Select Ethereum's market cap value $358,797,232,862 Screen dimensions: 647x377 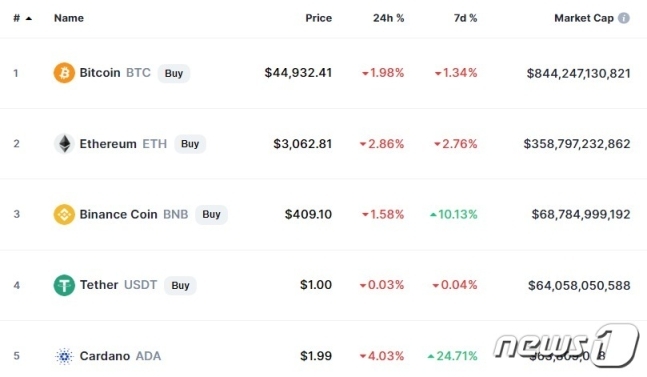point(577,144)
